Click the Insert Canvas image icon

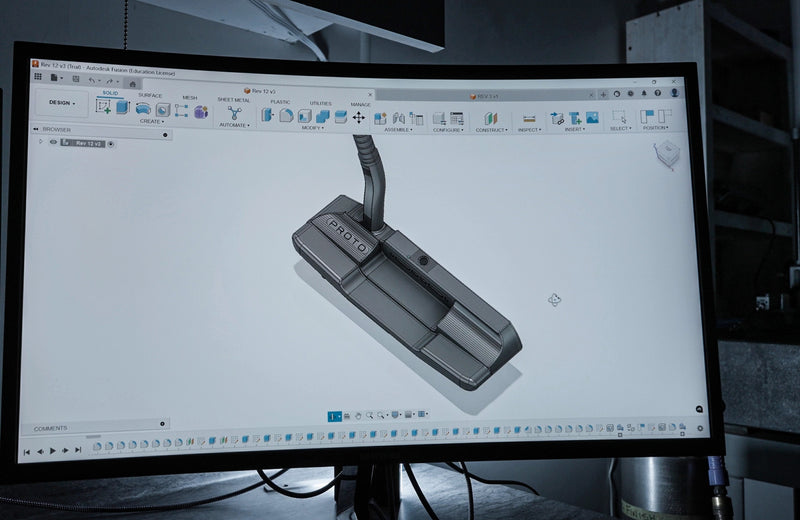[x=592, y=118]
